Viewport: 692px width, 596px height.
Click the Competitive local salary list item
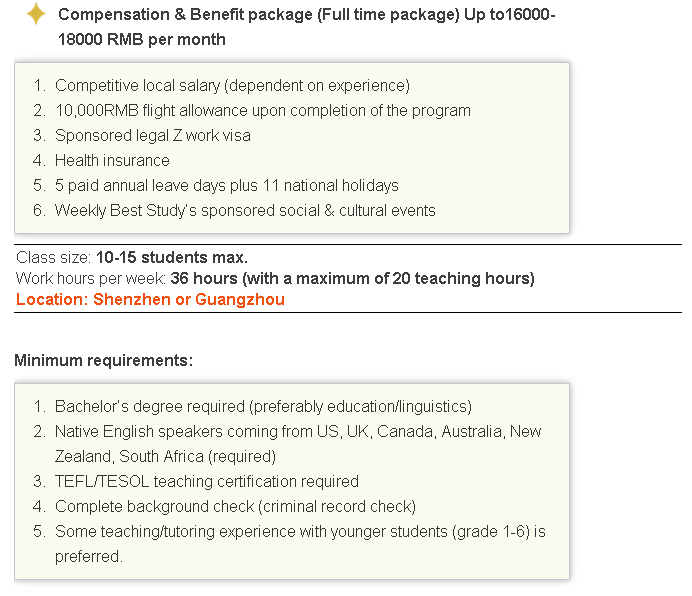pyautogui.click(x=232, y=86)
